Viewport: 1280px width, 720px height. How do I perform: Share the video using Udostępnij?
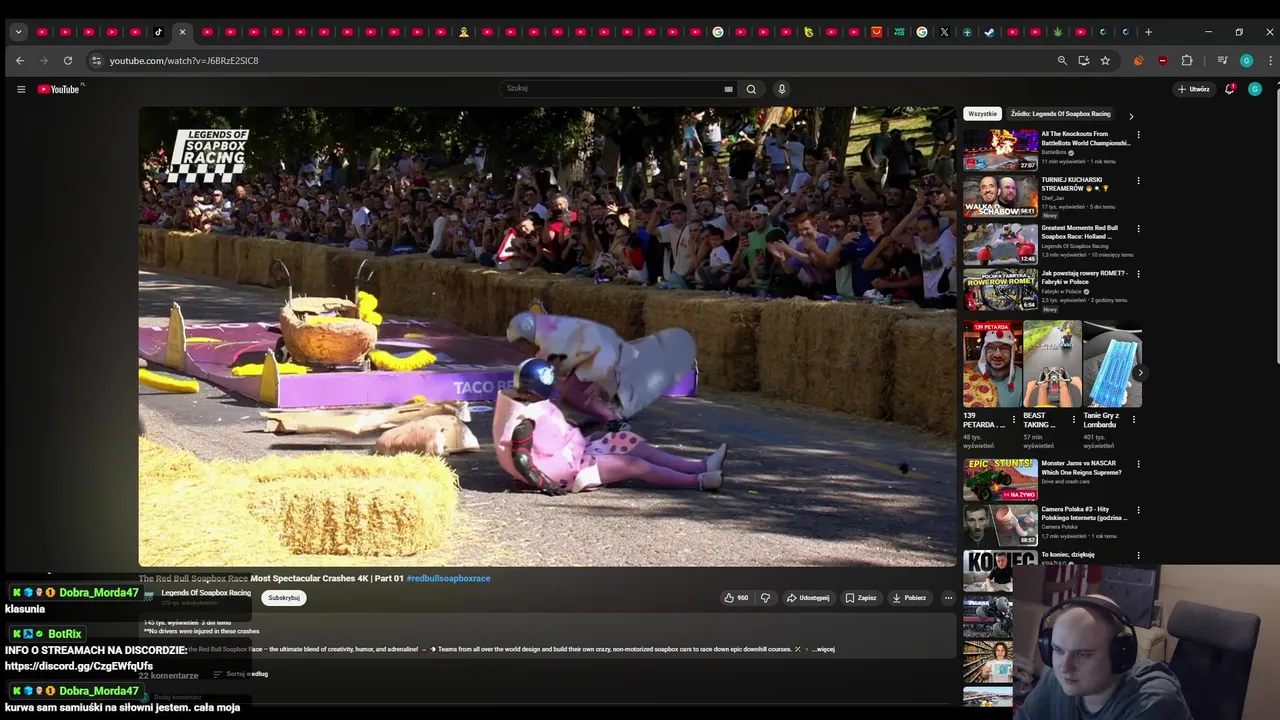click(x=808, y=598)
